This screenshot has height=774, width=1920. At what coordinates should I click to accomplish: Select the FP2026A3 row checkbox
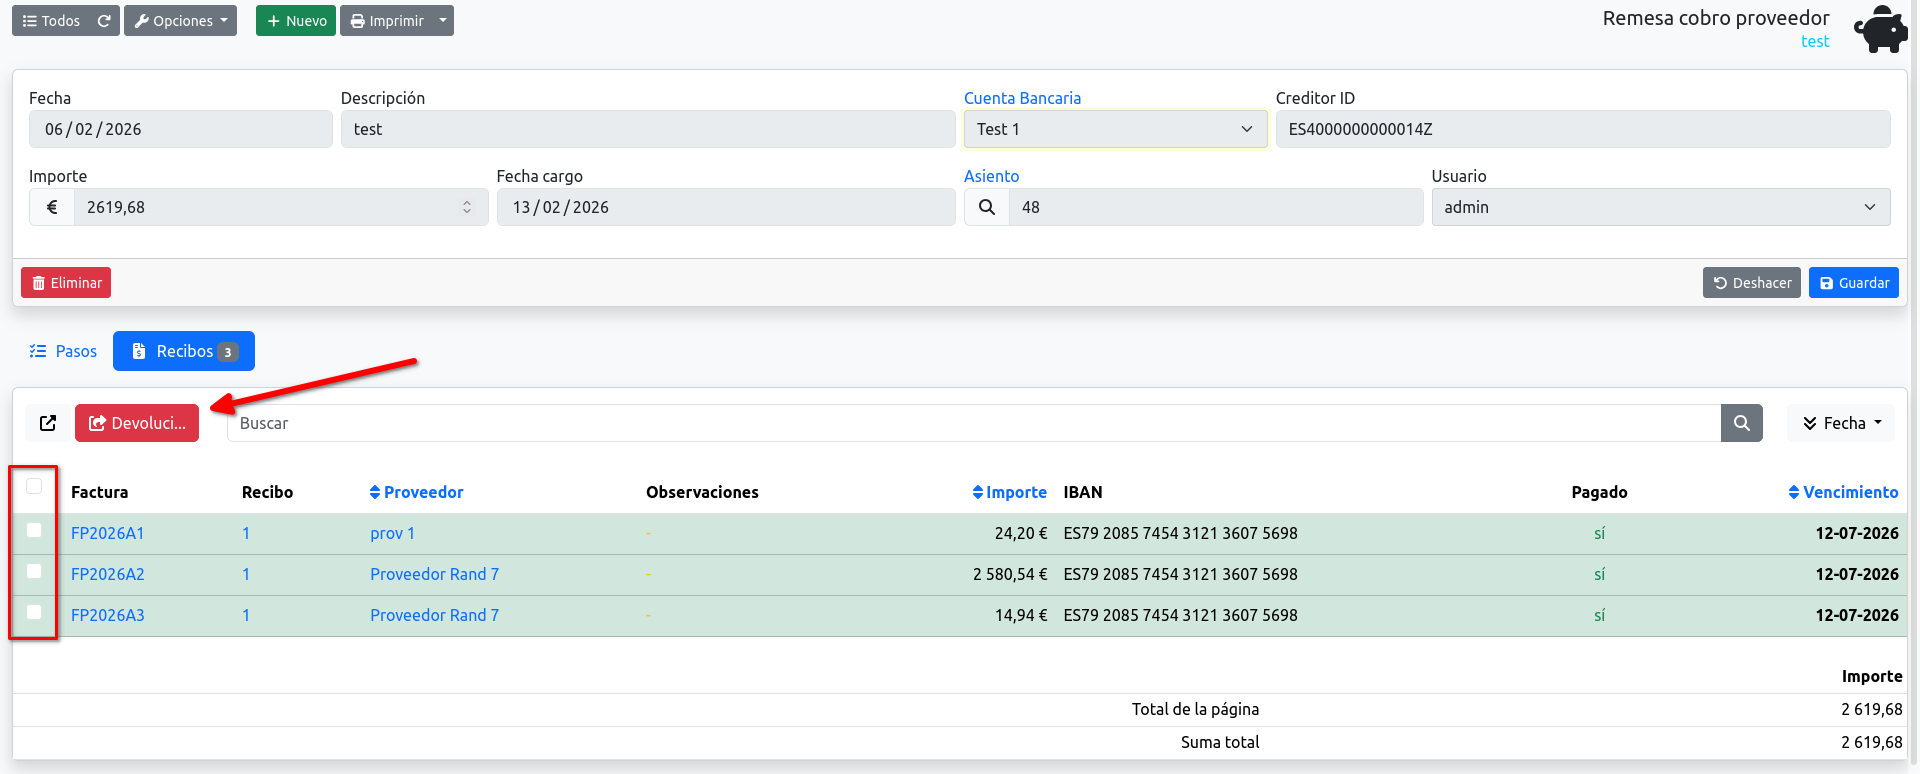point(34,612)
